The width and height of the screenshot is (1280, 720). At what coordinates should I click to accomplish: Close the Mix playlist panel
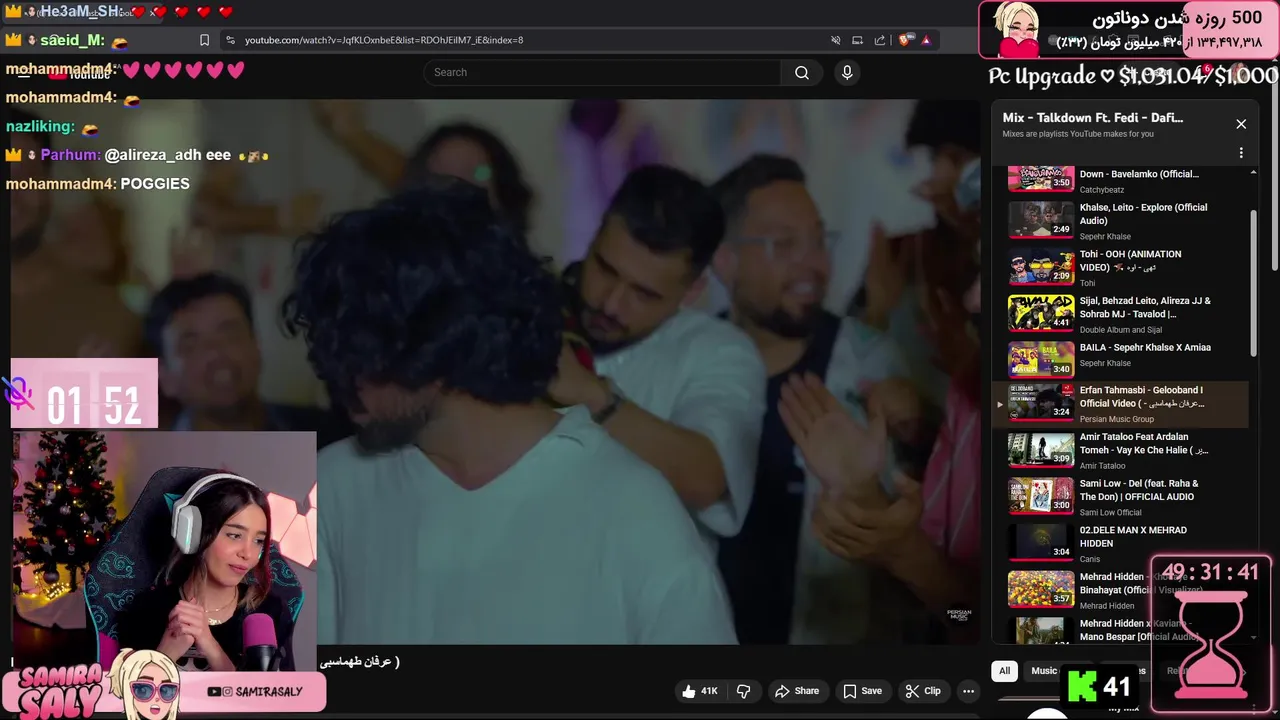(1241, 124)
